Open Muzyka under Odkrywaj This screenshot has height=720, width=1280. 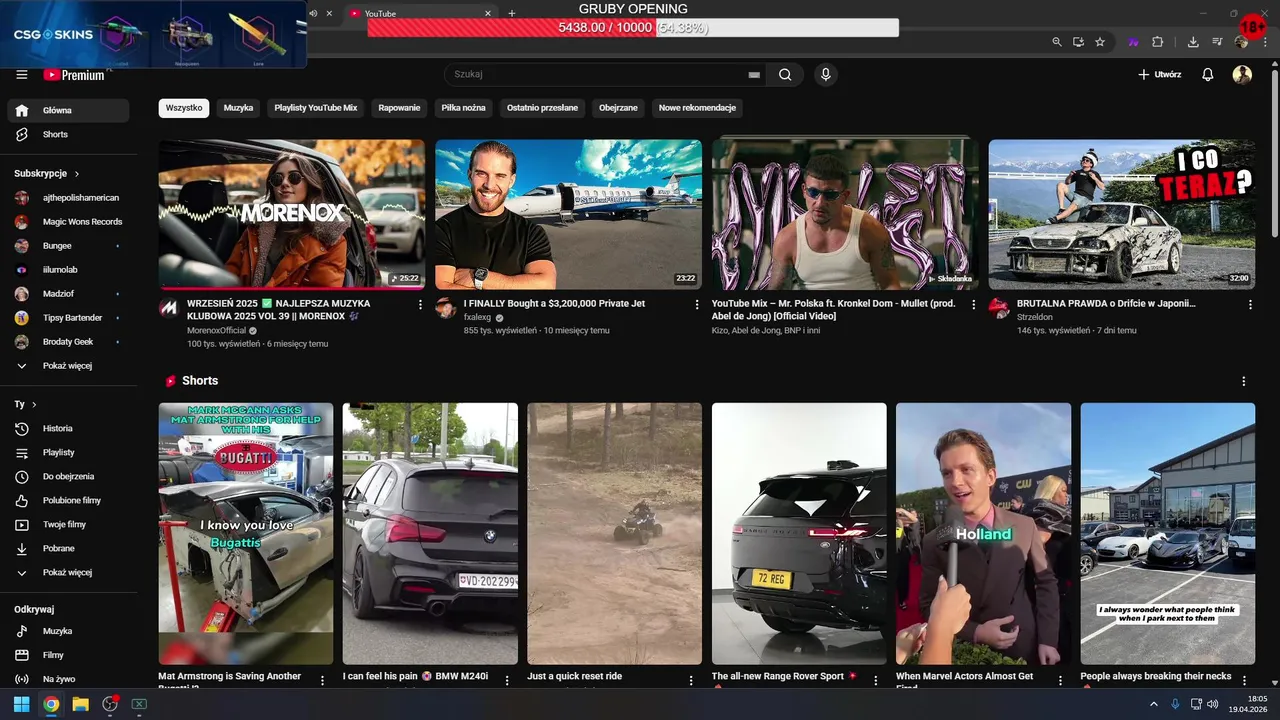[68, 632]
